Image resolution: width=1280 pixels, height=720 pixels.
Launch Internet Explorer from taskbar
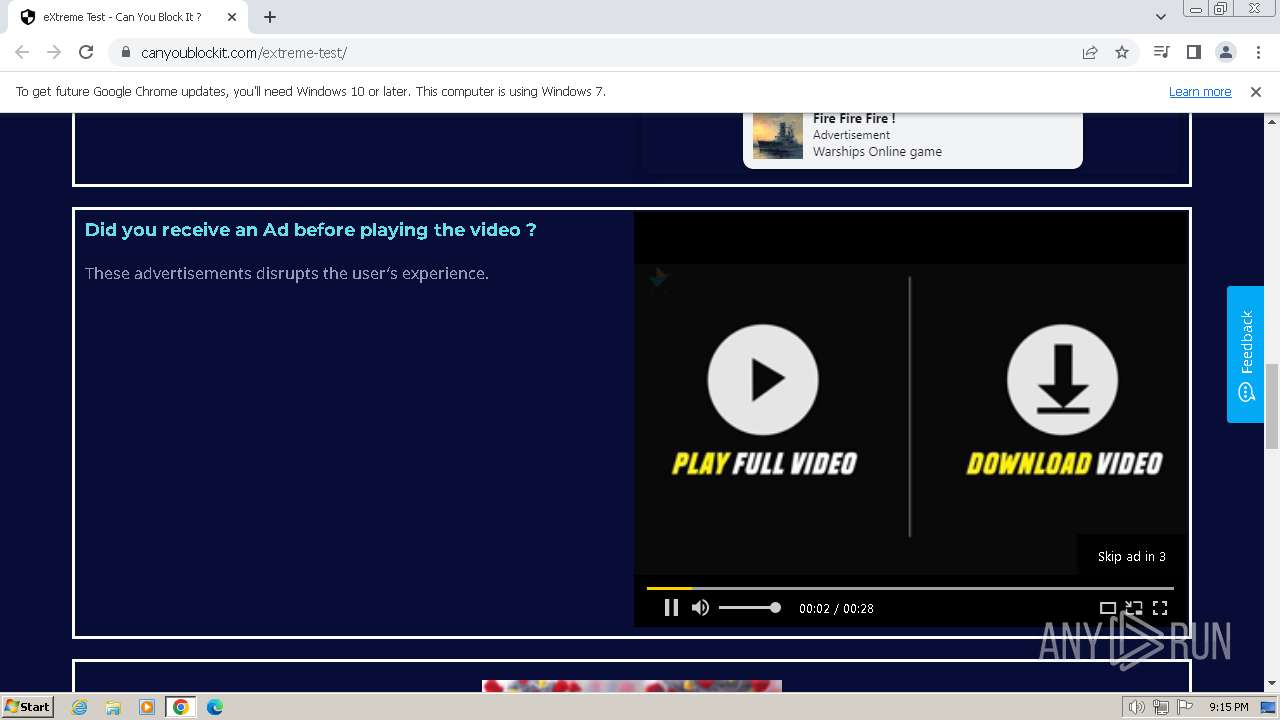click(x=80, y=707)
